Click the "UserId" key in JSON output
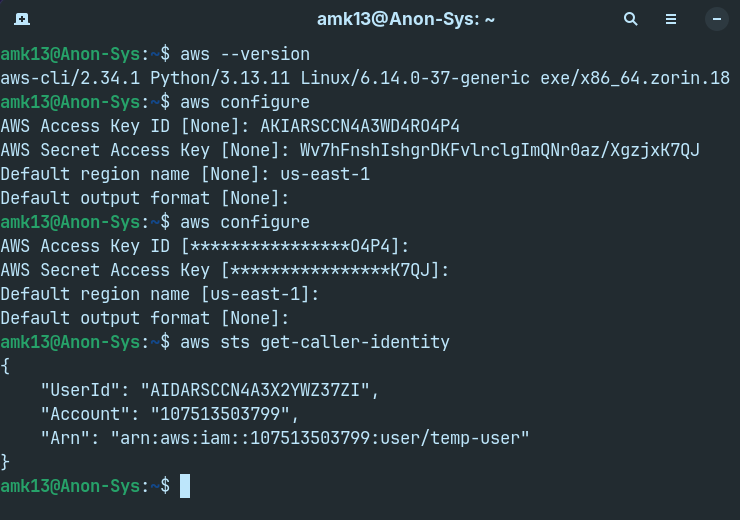Viewport: 740px width, 520px height. tap(80, 390)
